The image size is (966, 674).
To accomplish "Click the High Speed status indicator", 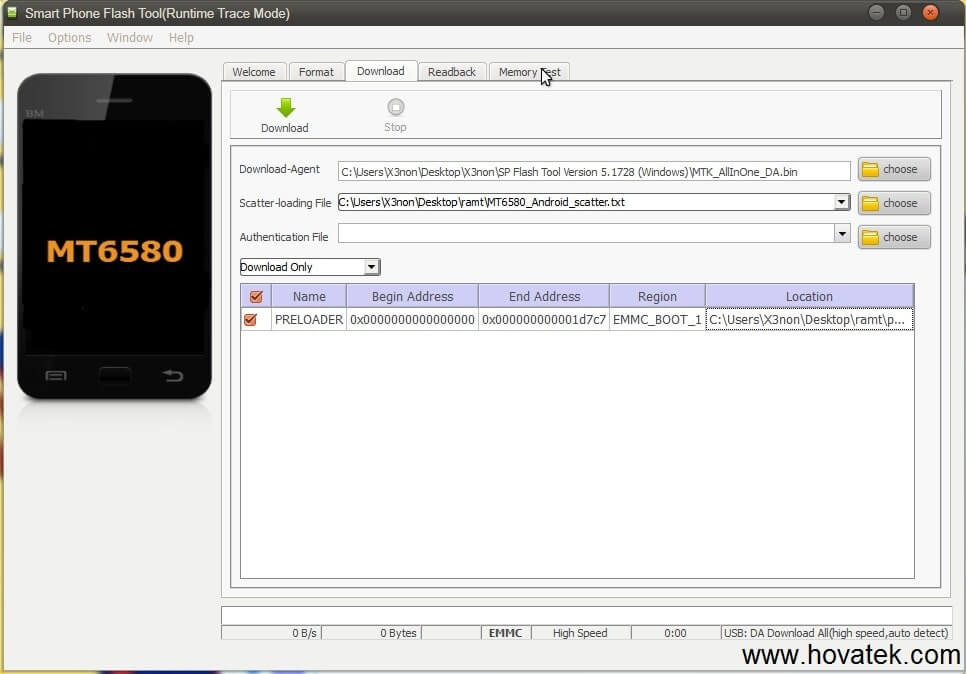I will point(580,632).
